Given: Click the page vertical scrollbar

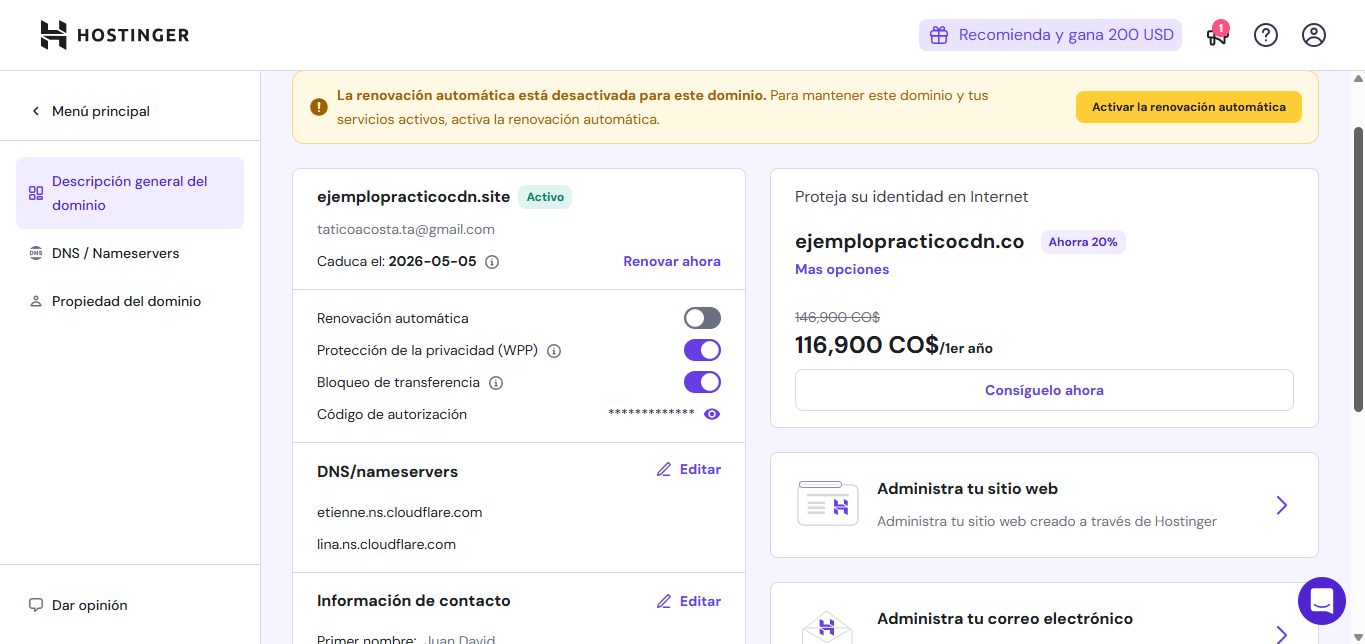Looking at the screenshot, I should pos(1358,268).
